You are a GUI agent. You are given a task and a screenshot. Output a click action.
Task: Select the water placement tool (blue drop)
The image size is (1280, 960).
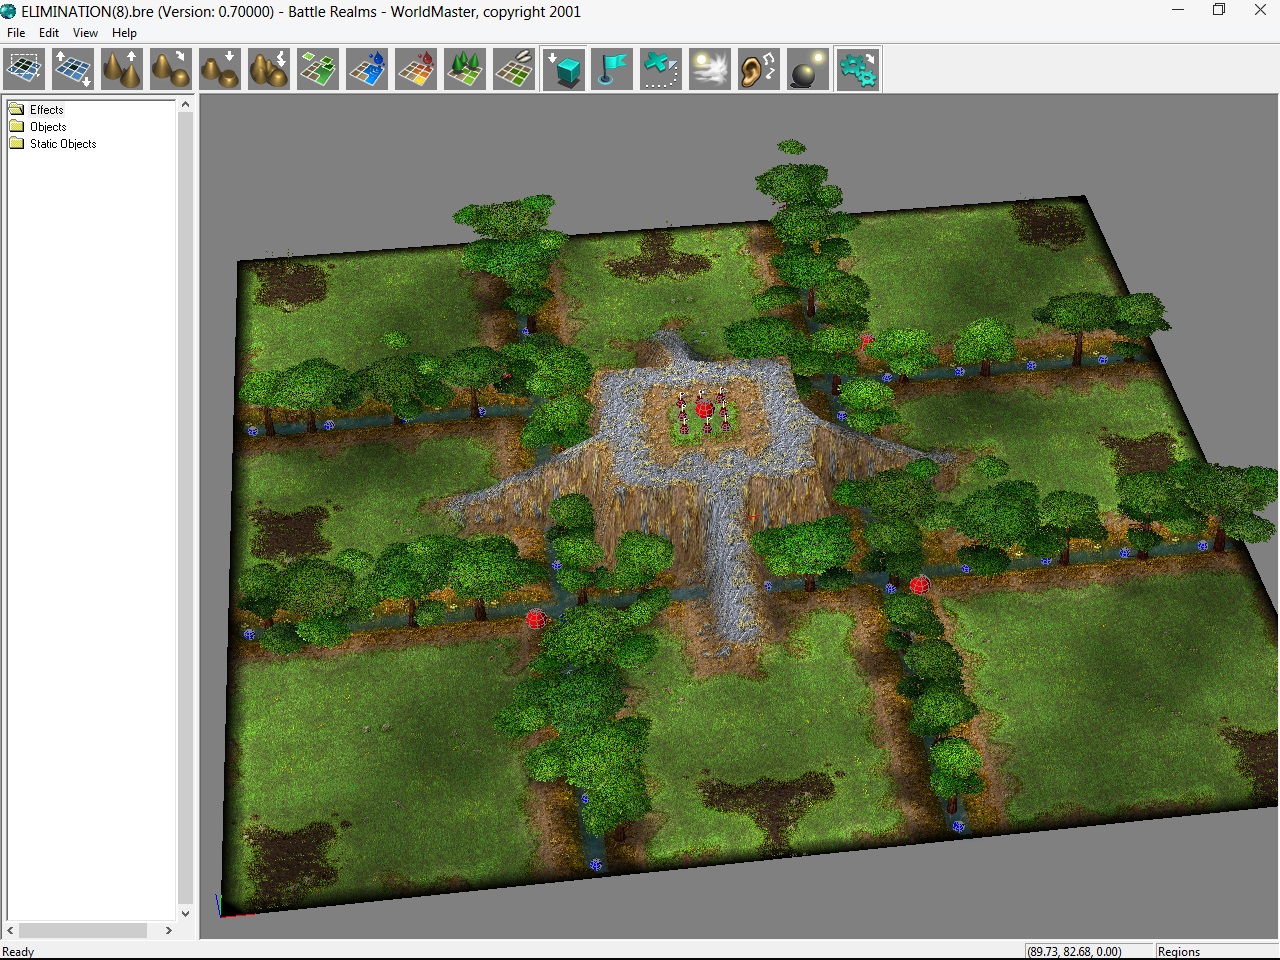[x=367, y=70]
